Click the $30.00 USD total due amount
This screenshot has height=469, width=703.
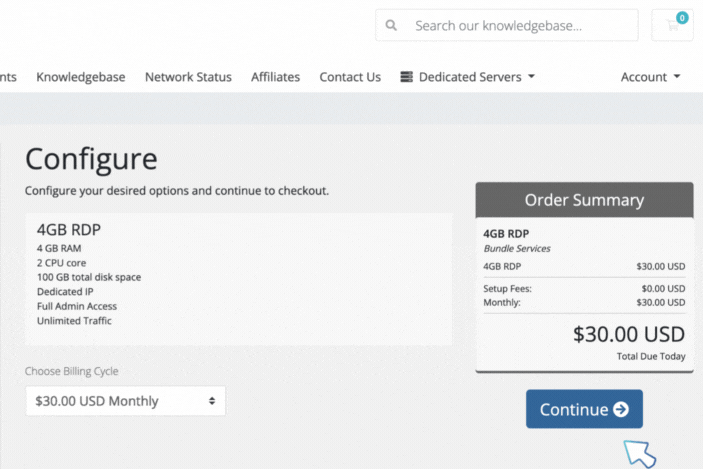point(629,334)
